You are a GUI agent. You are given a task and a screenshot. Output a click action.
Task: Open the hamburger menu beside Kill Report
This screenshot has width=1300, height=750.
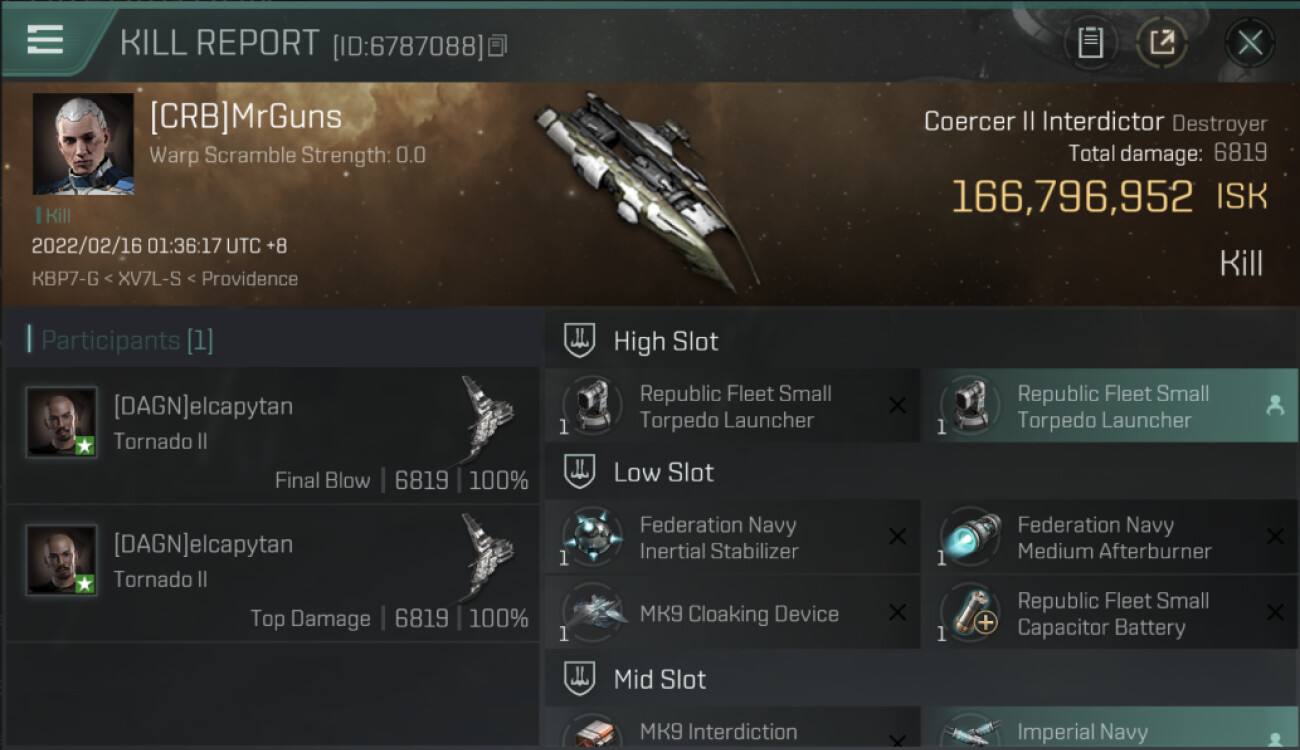coord(45,41)
